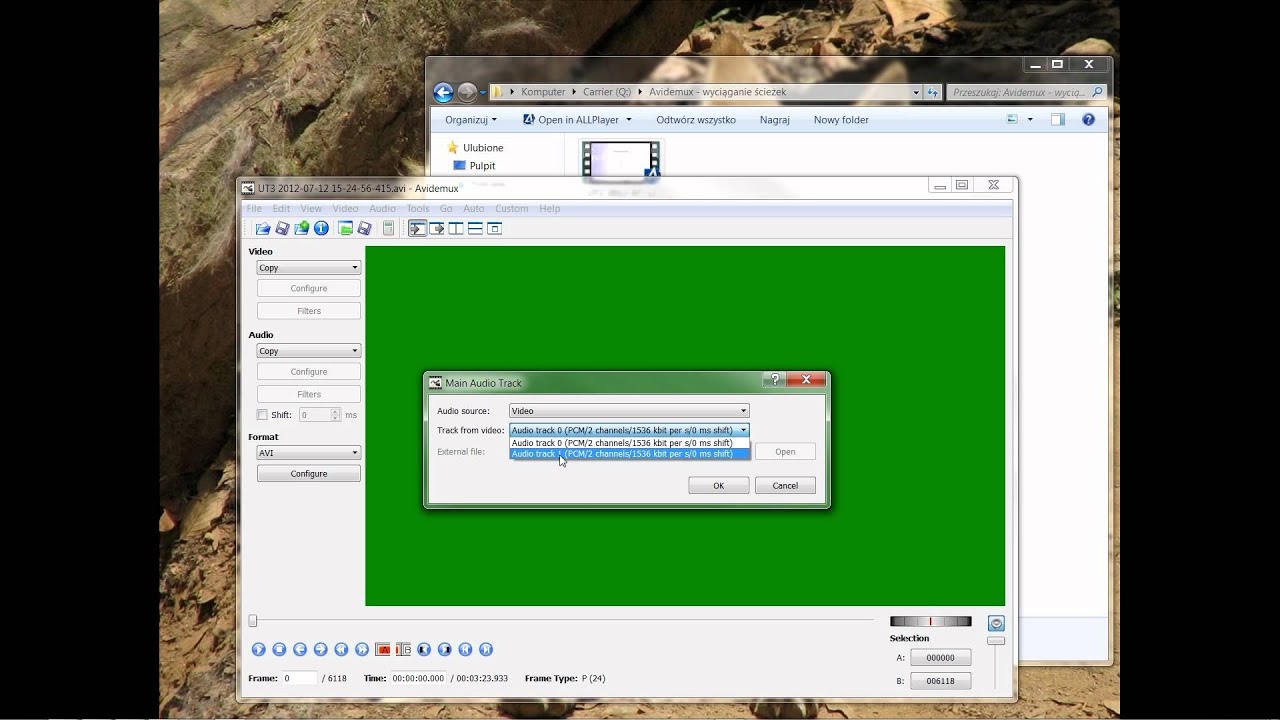This screenshot has width=1280, height=720.
Task: Click the Save project floppy icon
Action: 365,229
